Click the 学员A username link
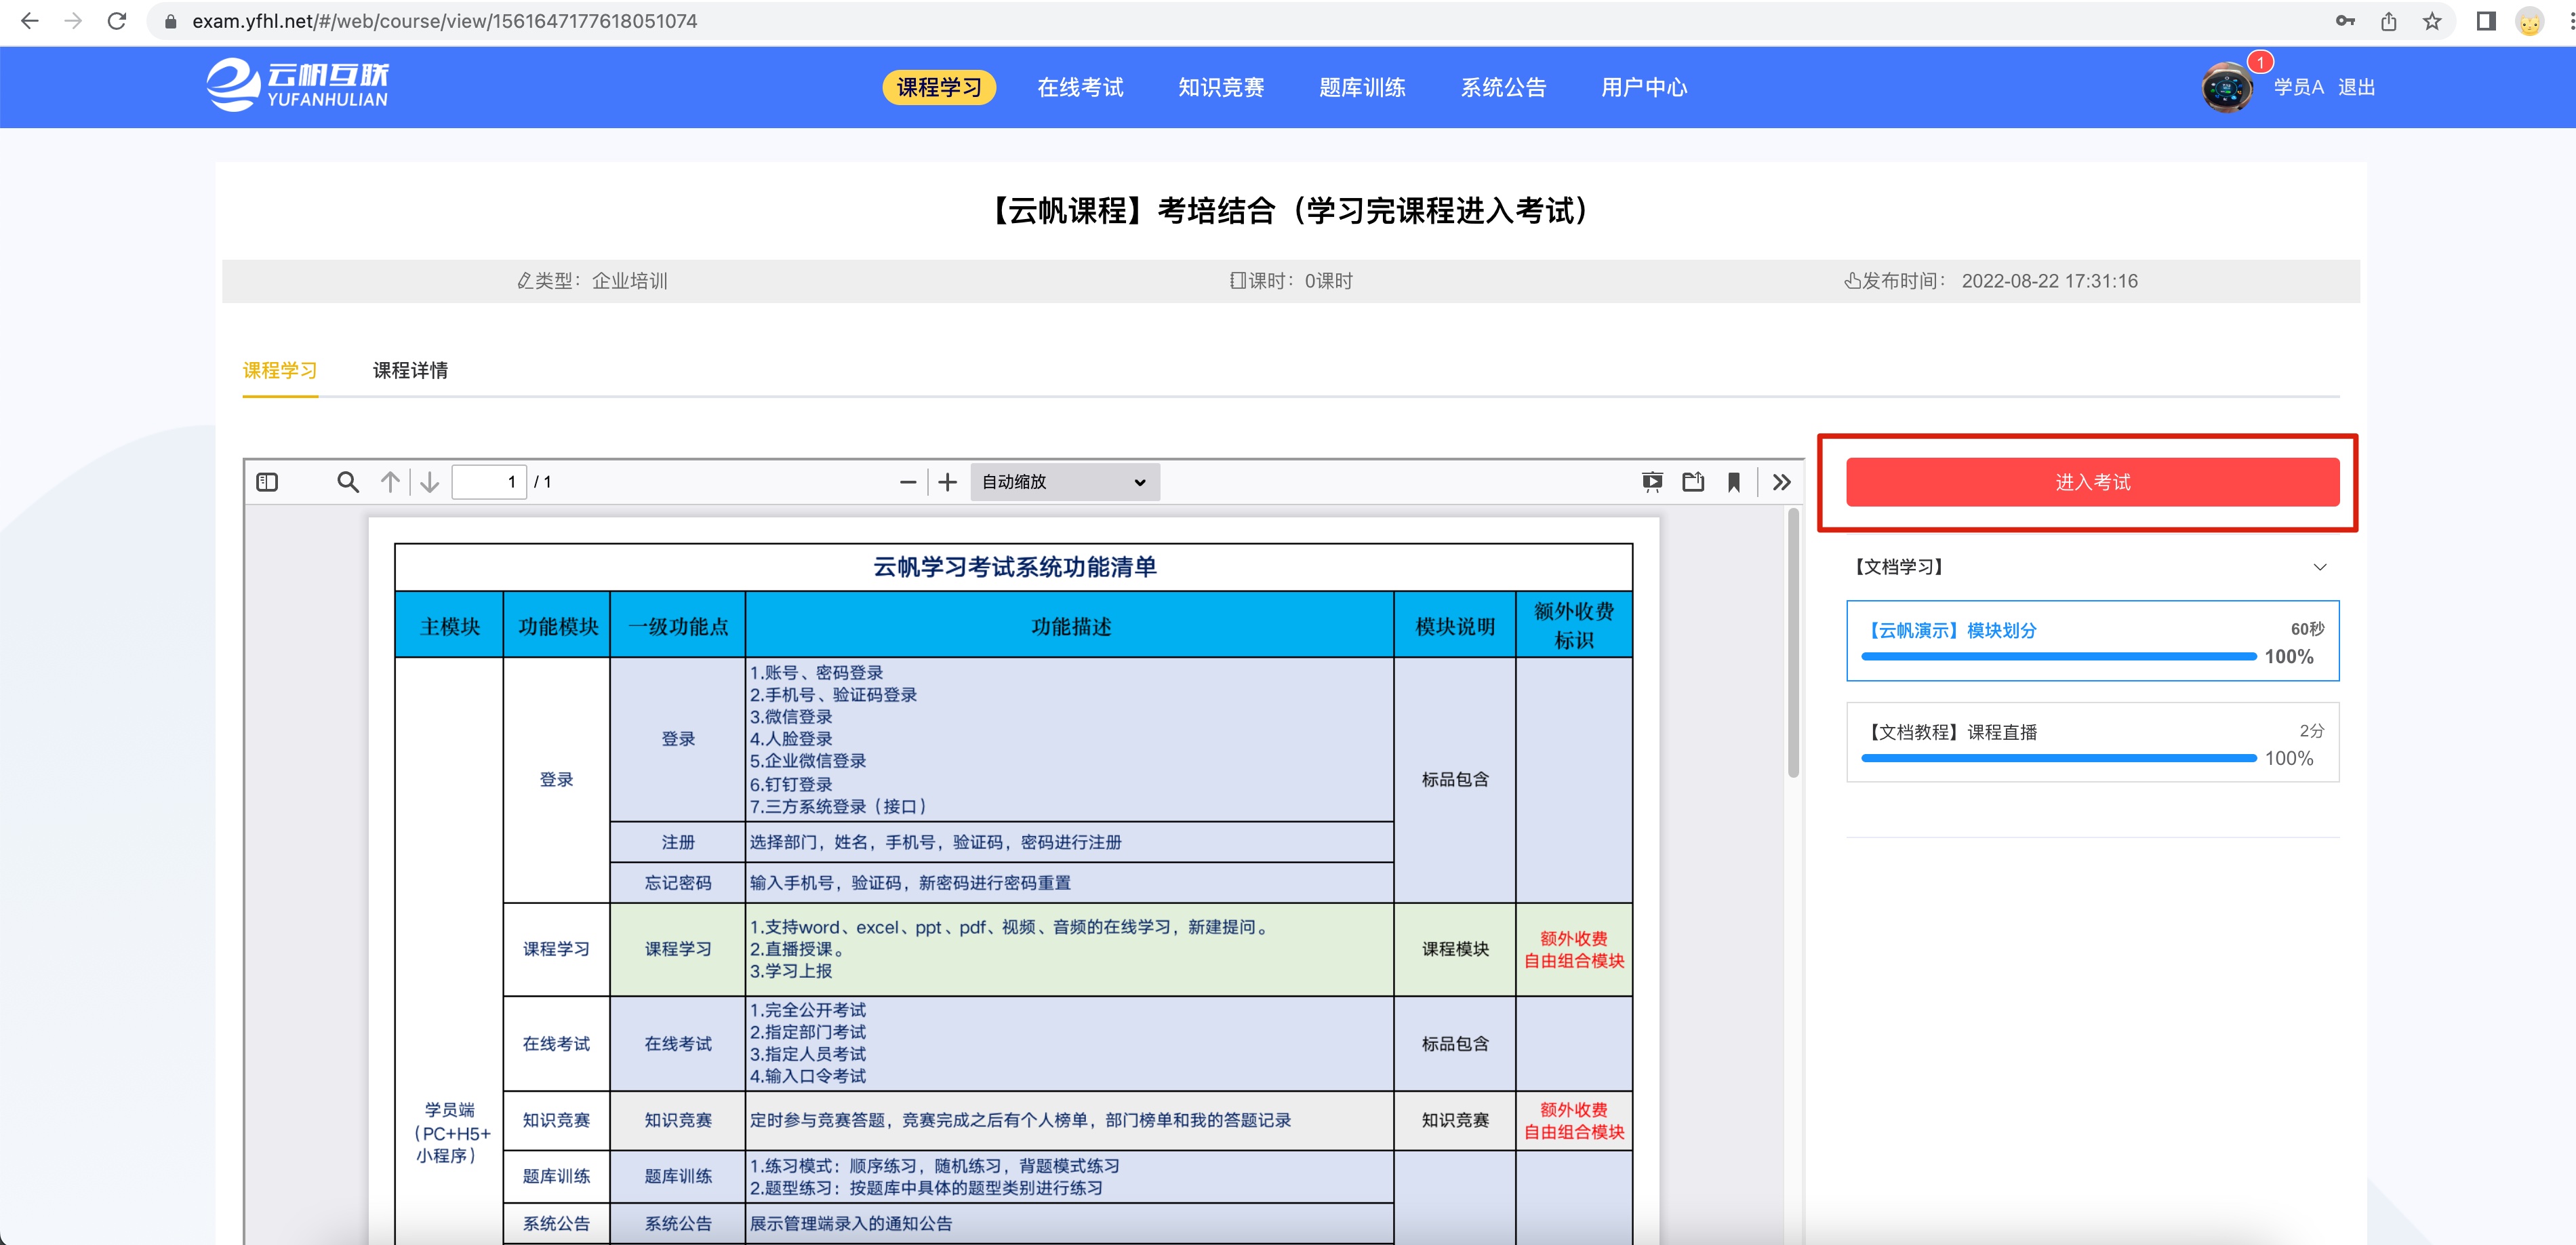The image size is (2576, 1245). (x=2298, y=87)
